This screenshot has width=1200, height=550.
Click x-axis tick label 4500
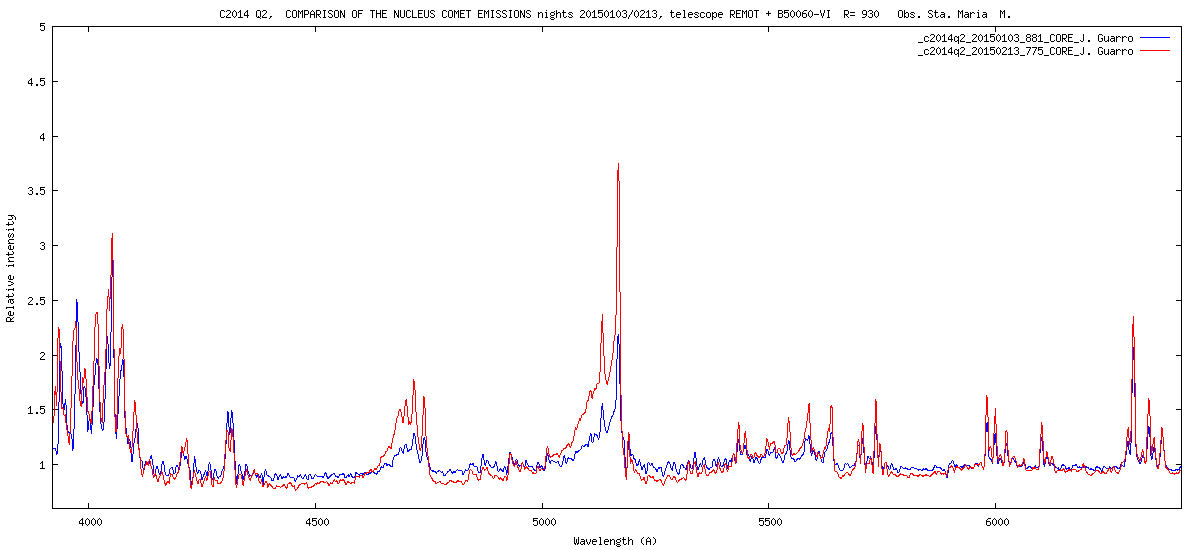(316, 521)
